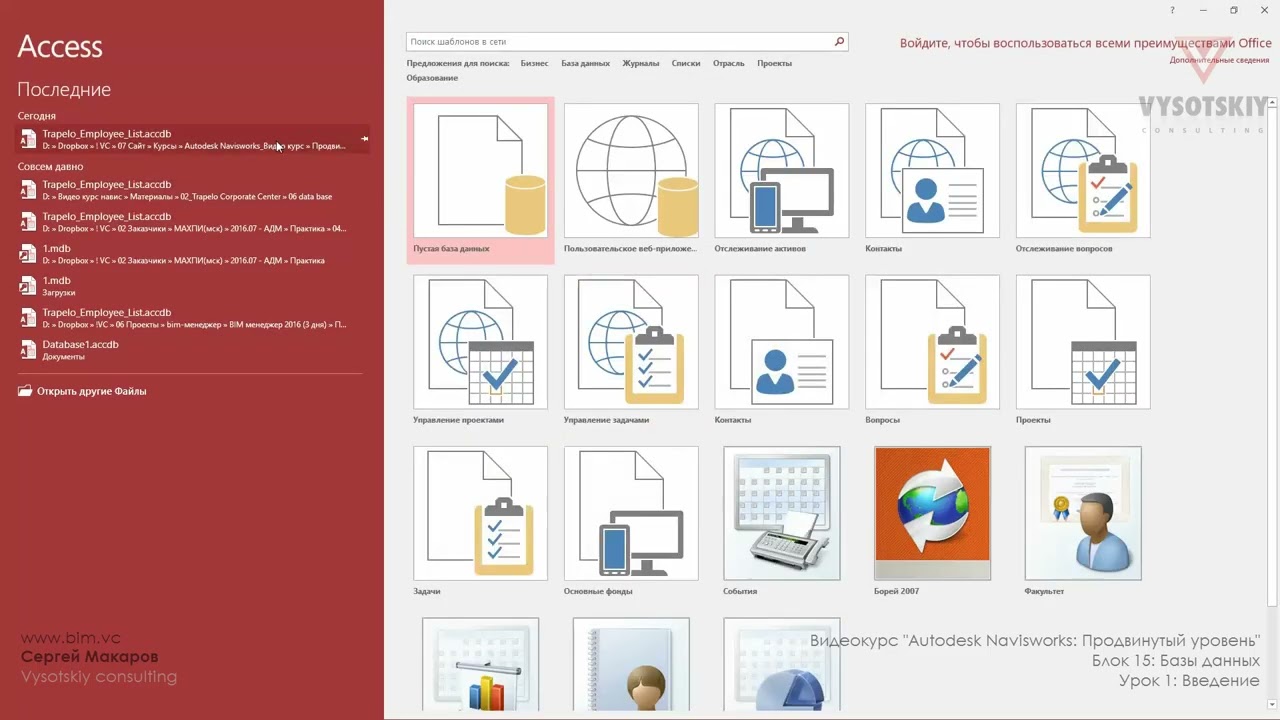Screen dimensions: 1280x720
Task: Open Database1.accdb from Документы
Action: (193, 350)
